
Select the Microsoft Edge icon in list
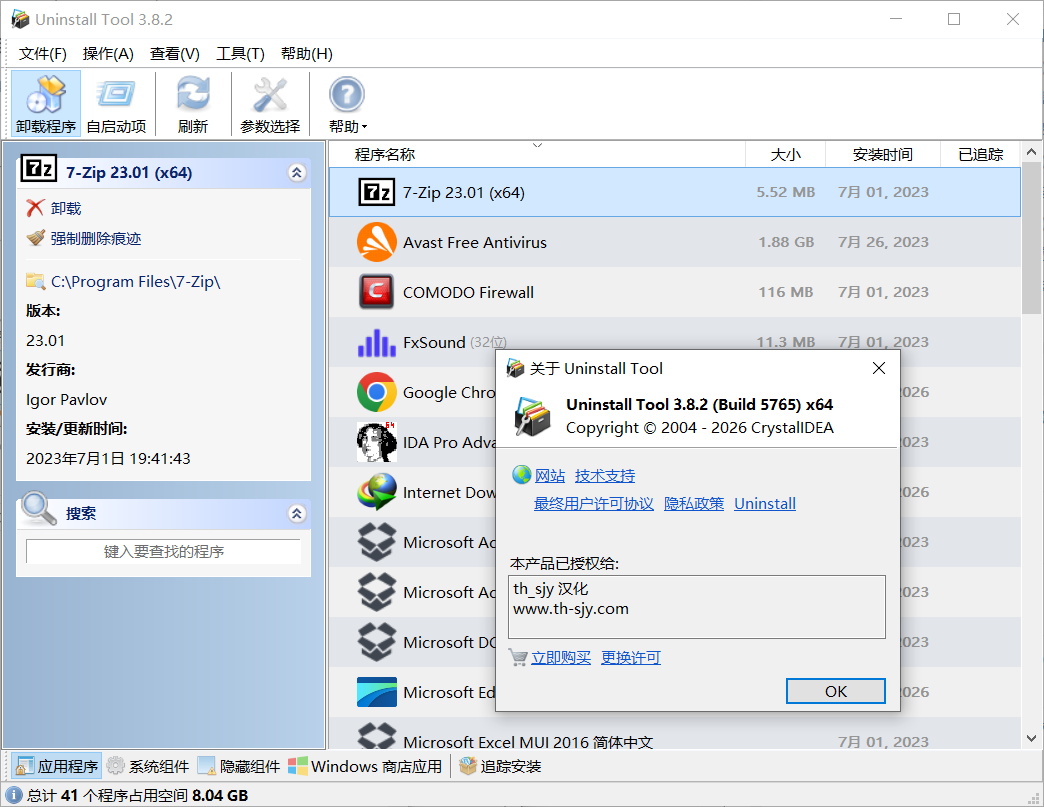pos(377,692)
